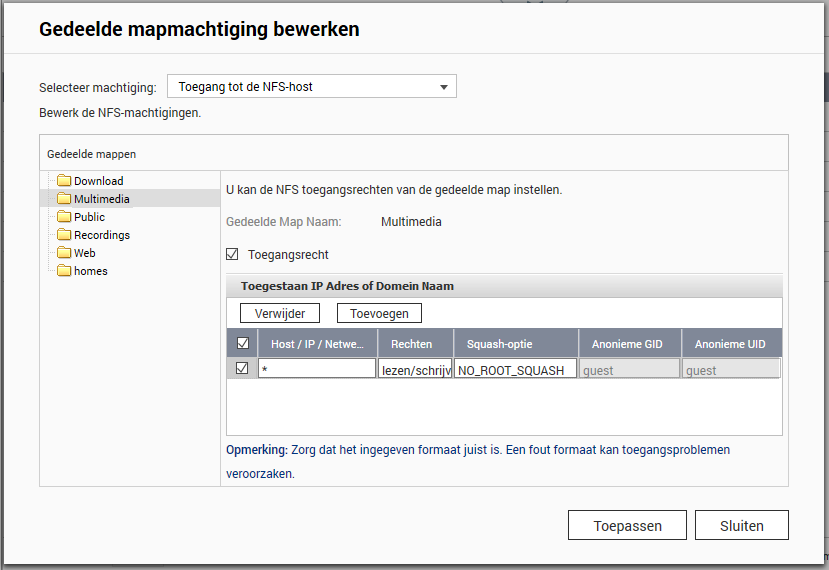The image size is (829, 570).
Task: Apply changes with the Toepassen button
Action: pos(628,525)
